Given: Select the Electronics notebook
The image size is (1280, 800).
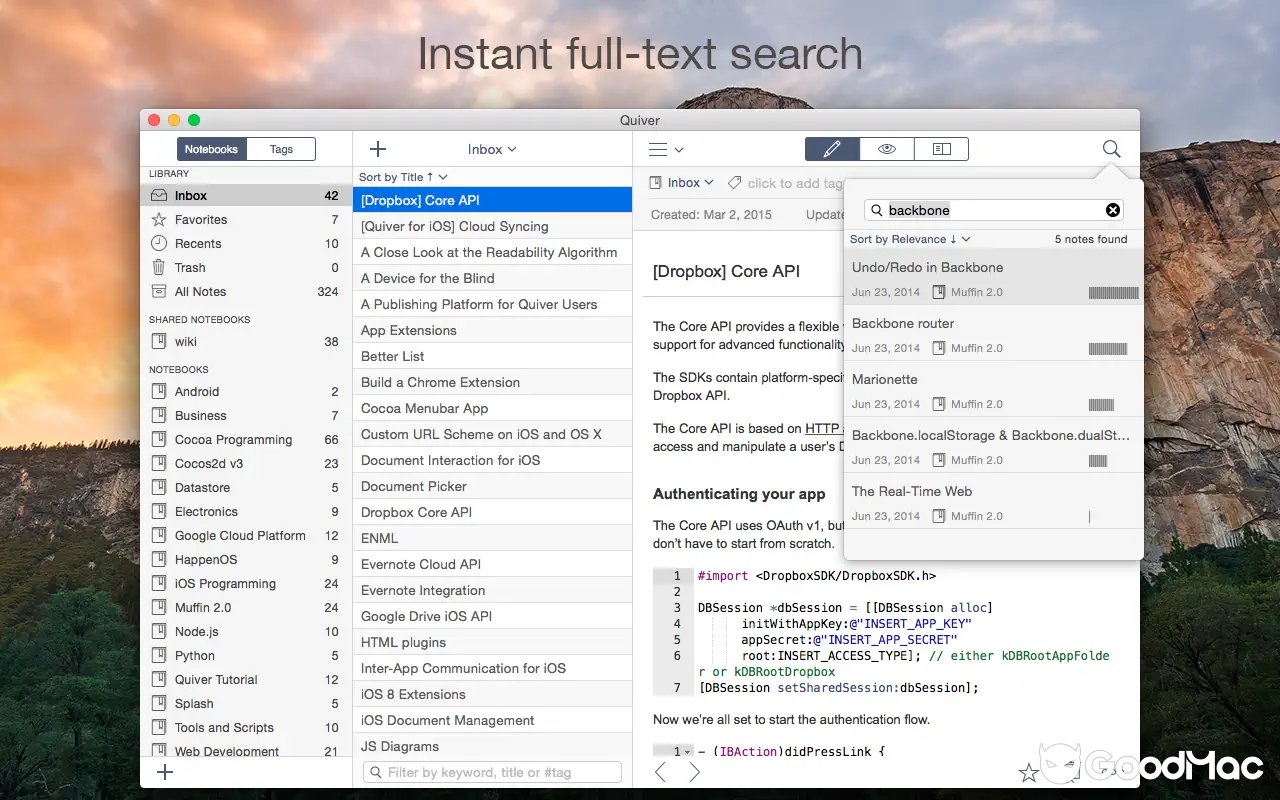Looking at the screenshot, I should point(246,512).
